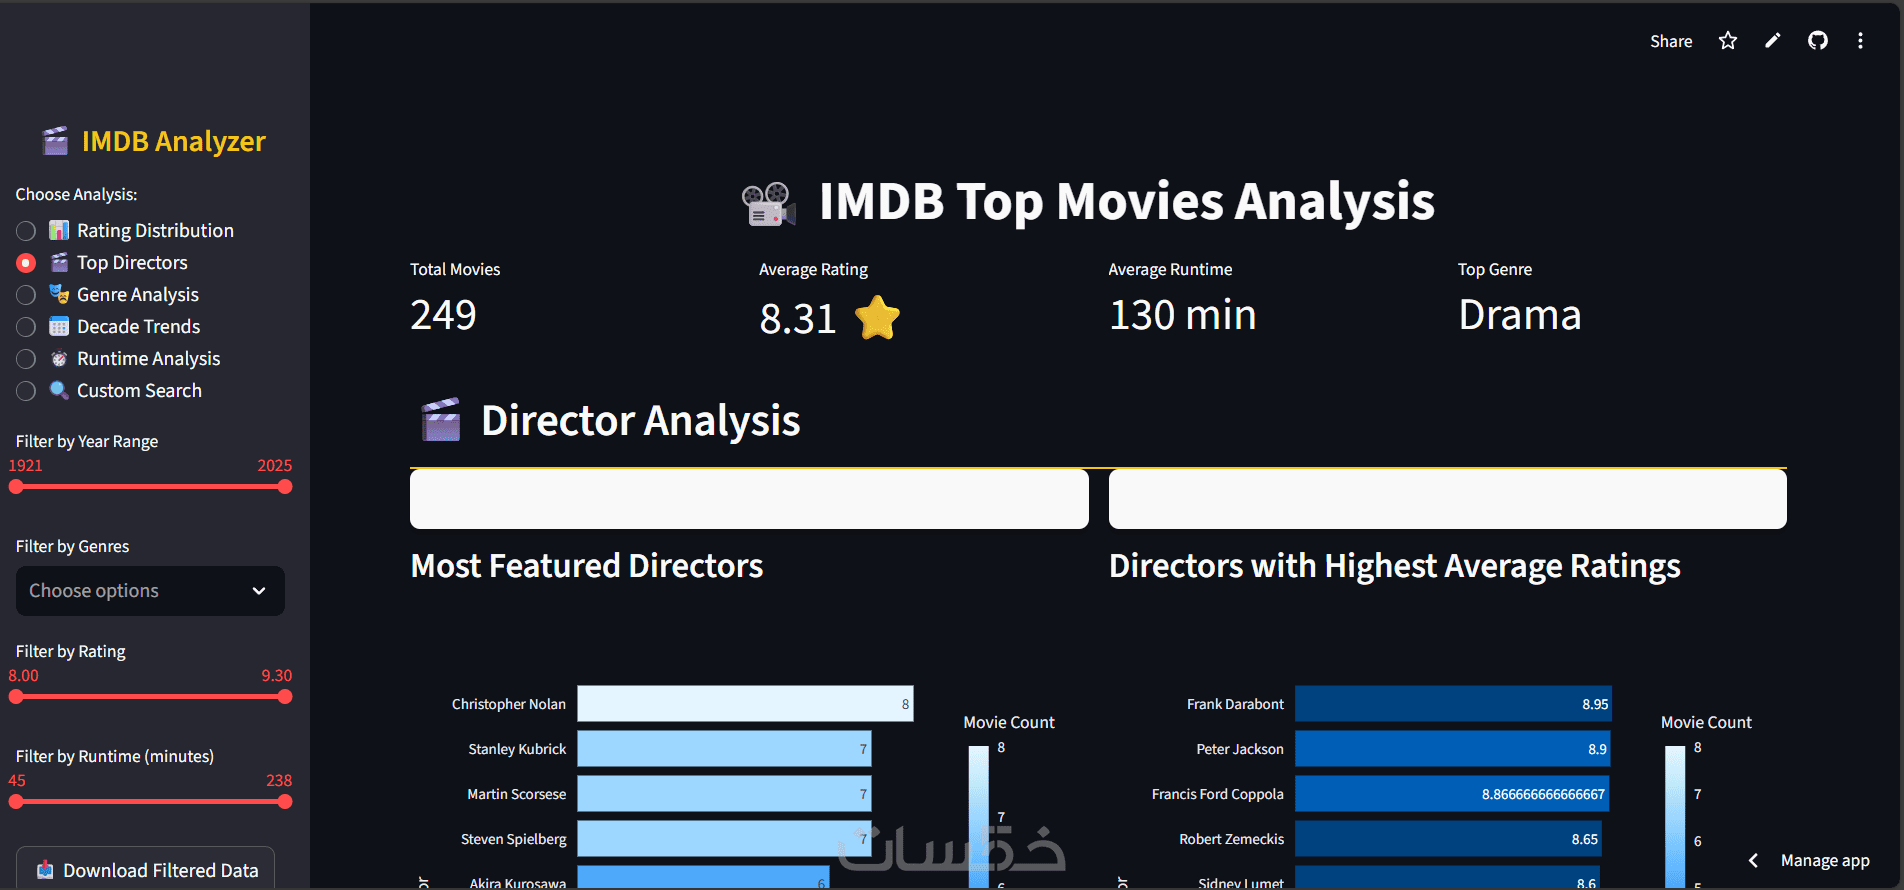Click the IMDB Analyzer sidebar title
Image resolution: width=1904 pixels, height=890 pixels.
pos(174,141)
